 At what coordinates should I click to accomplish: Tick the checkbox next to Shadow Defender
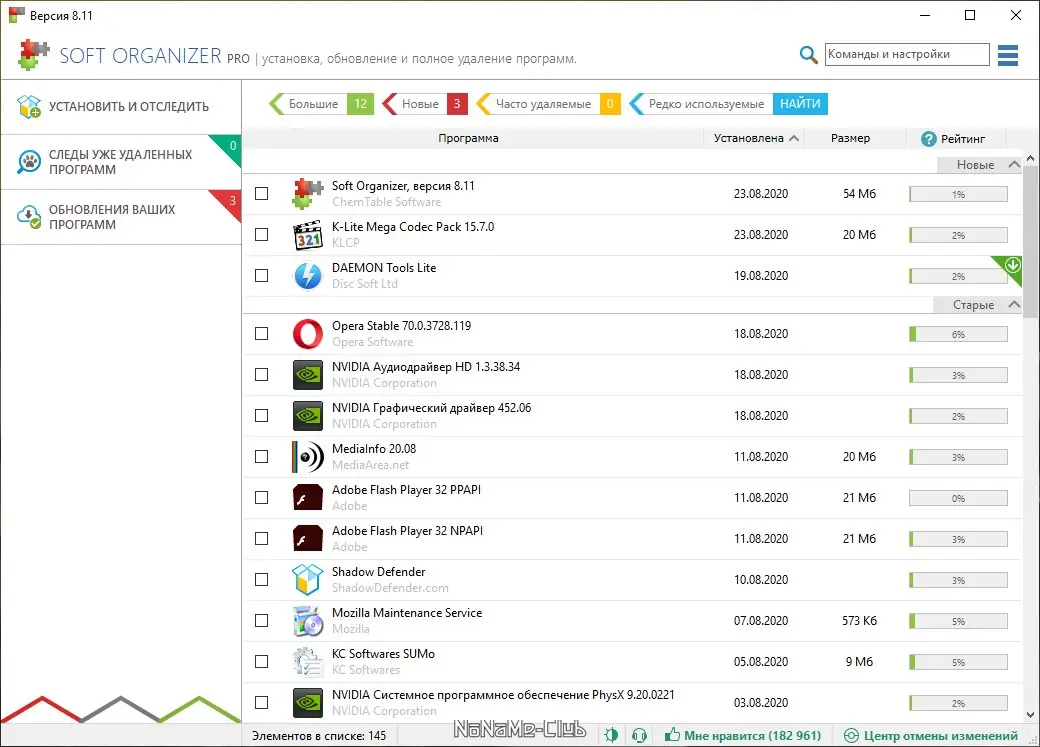point(261,579)
